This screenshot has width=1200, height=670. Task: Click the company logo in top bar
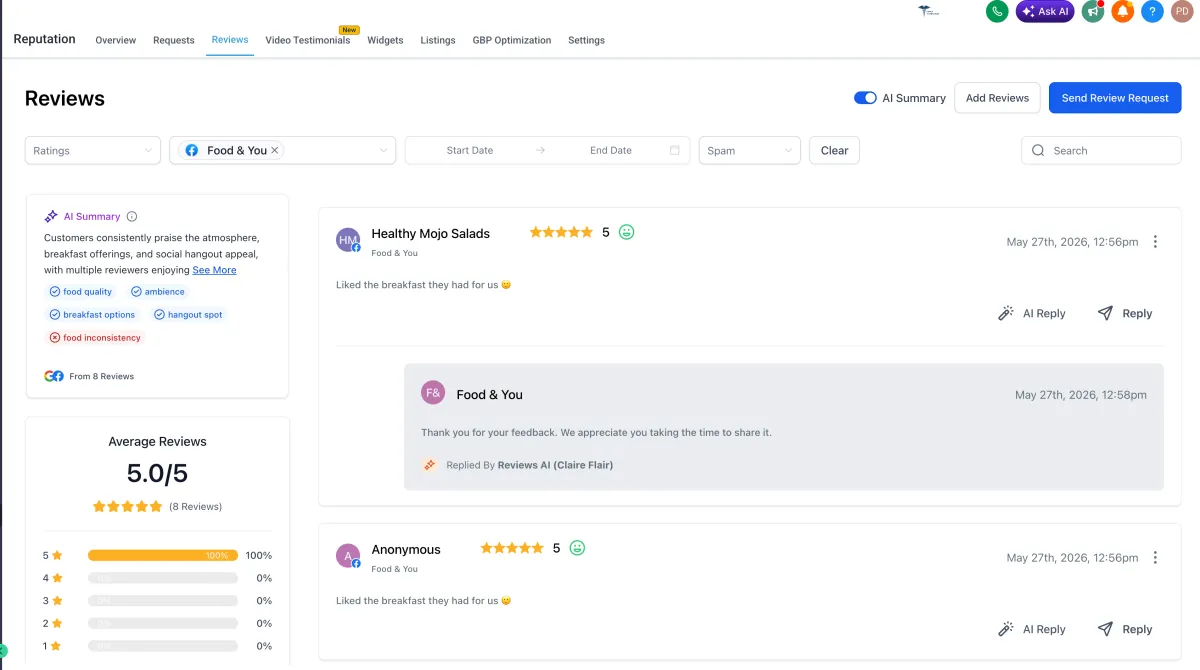click(930, 11)
